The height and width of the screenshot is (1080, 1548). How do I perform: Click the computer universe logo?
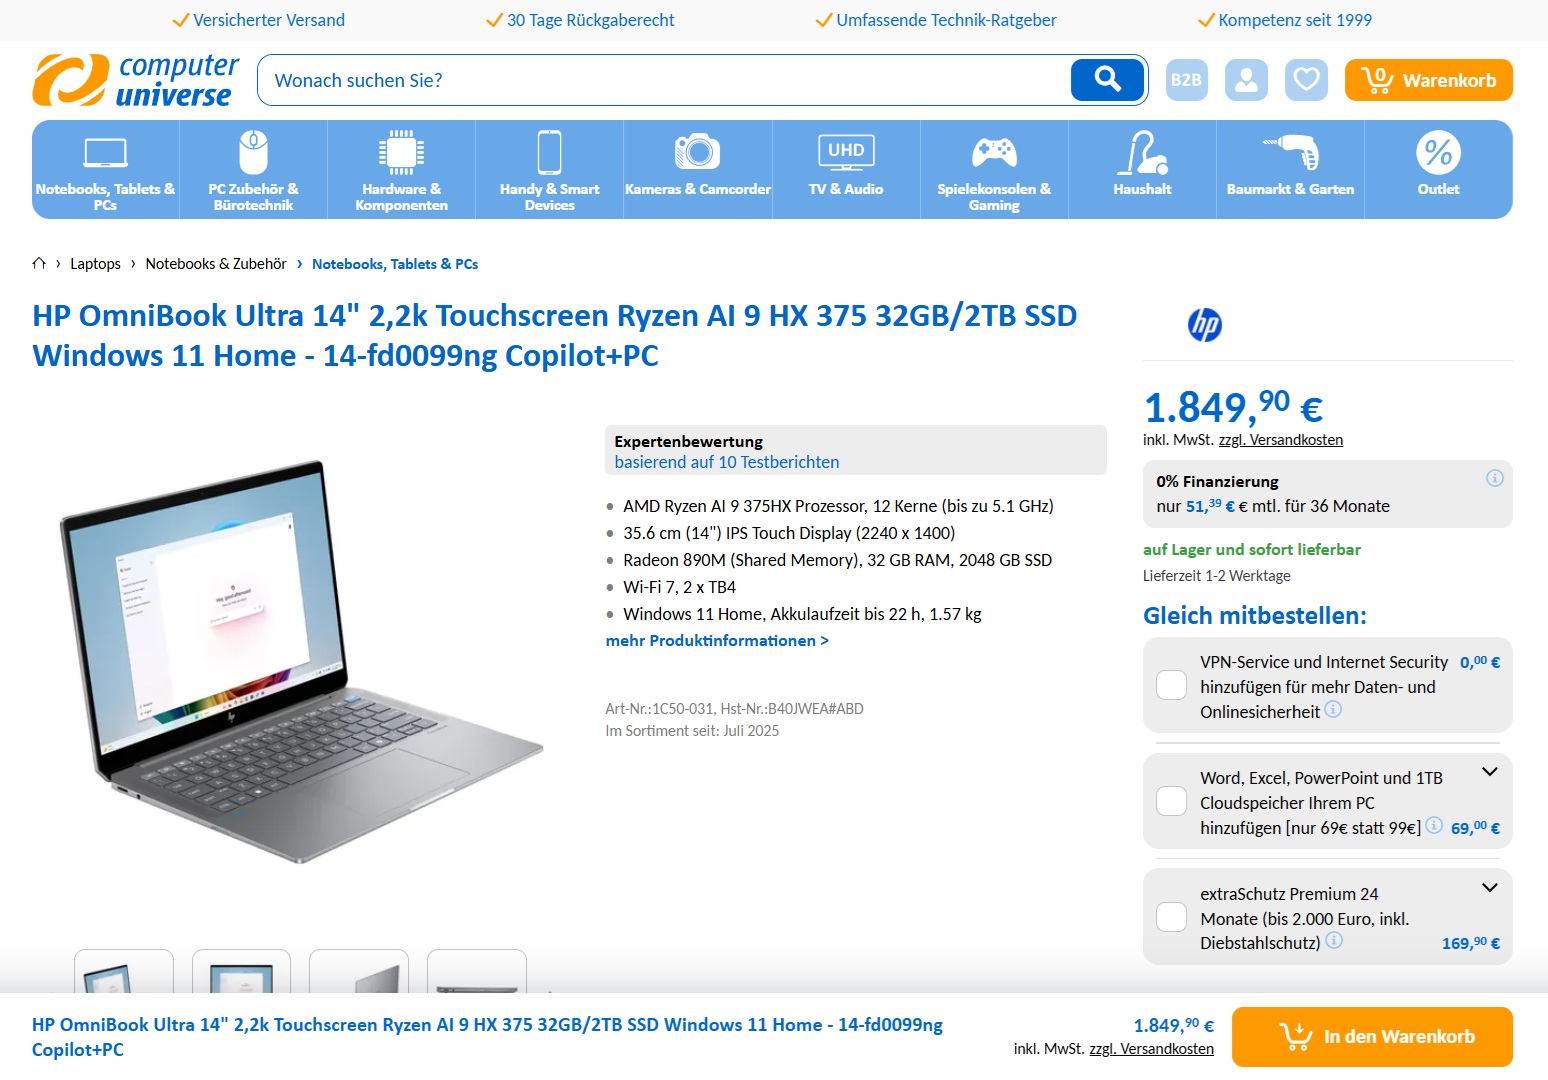tap(136, 80)
